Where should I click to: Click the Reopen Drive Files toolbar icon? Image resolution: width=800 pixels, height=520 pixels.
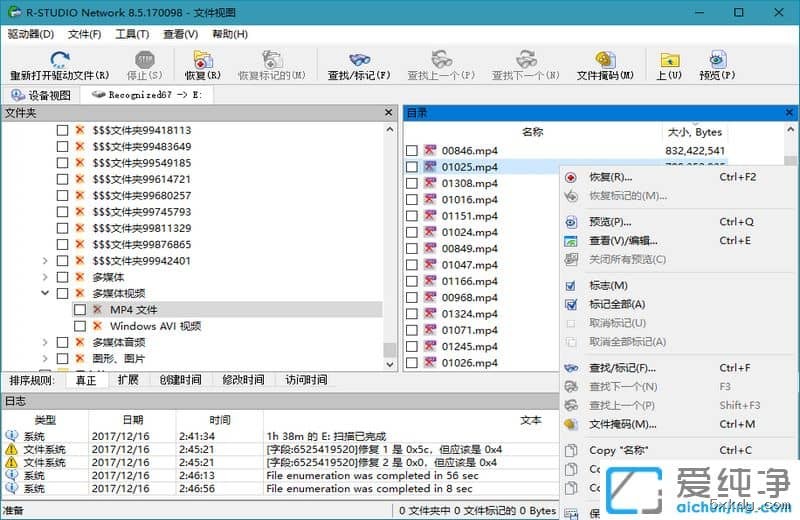60,59
